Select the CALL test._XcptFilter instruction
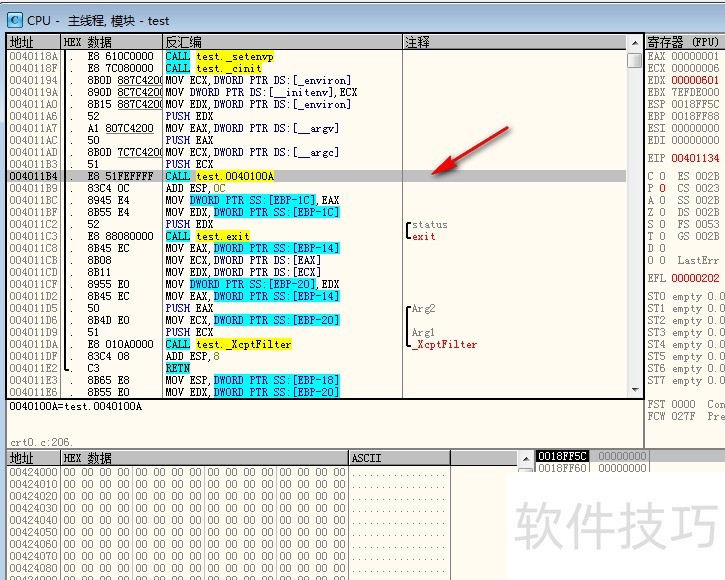Screen dimensions: 725x580 pos(228,344)
